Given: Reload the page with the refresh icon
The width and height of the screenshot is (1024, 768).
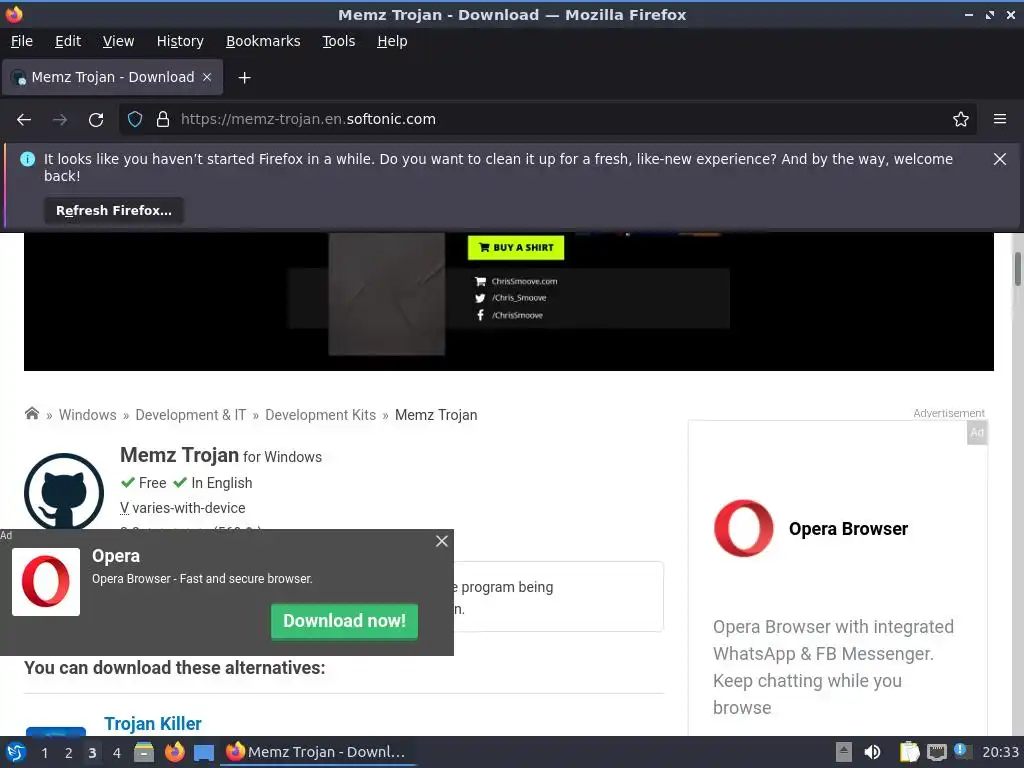Looking at the screenshot, I should (x=96, y=120).
